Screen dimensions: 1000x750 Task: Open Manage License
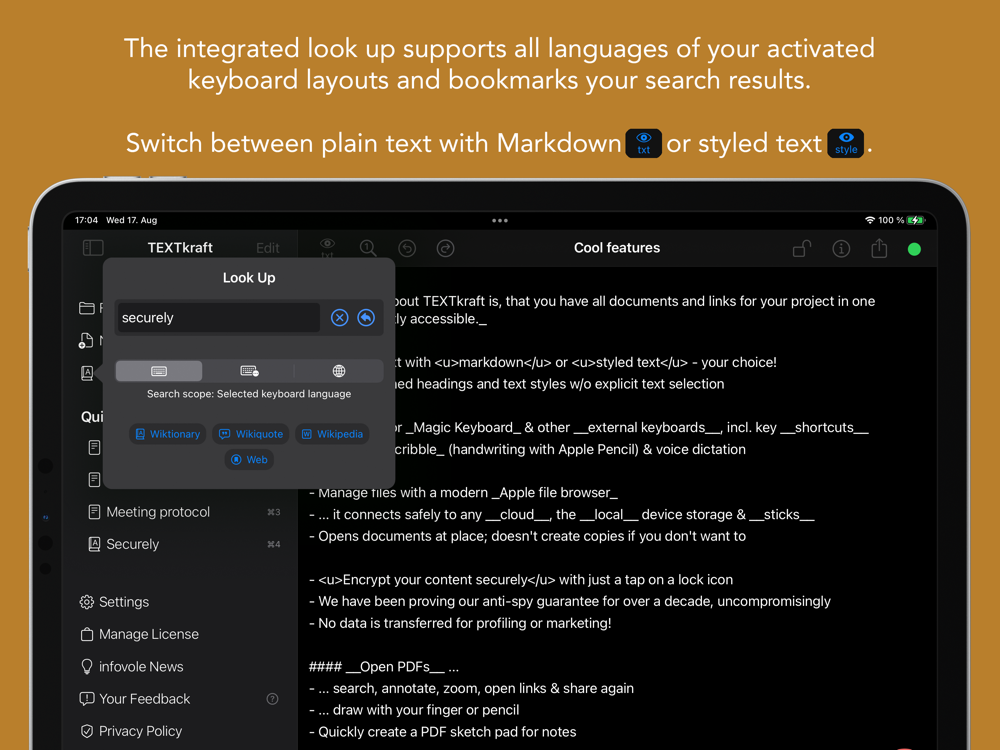click(x=139, y=634)
